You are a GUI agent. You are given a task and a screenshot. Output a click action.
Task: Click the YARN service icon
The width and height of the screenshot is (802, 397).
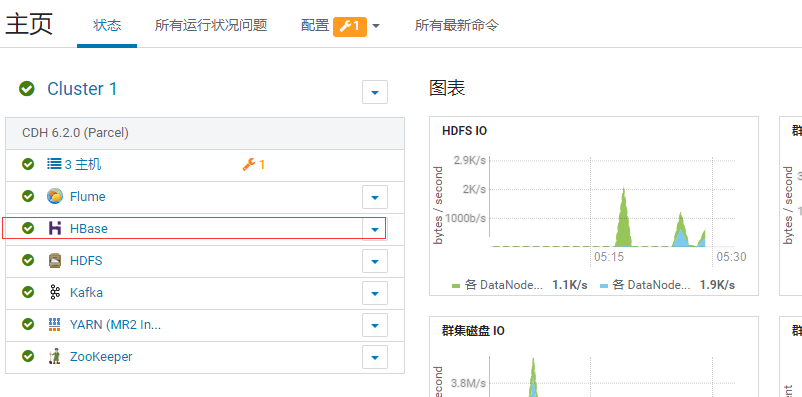(55, 324)
